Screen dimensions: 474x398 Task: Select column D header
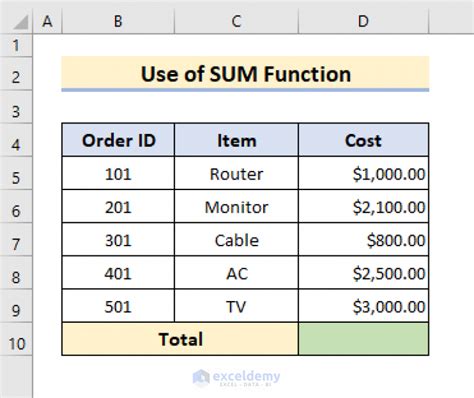point(363,21)
